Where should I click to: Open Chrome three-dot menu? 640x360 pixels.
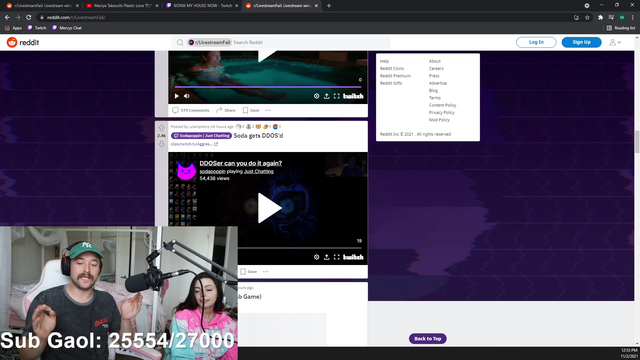click(633, 17)
